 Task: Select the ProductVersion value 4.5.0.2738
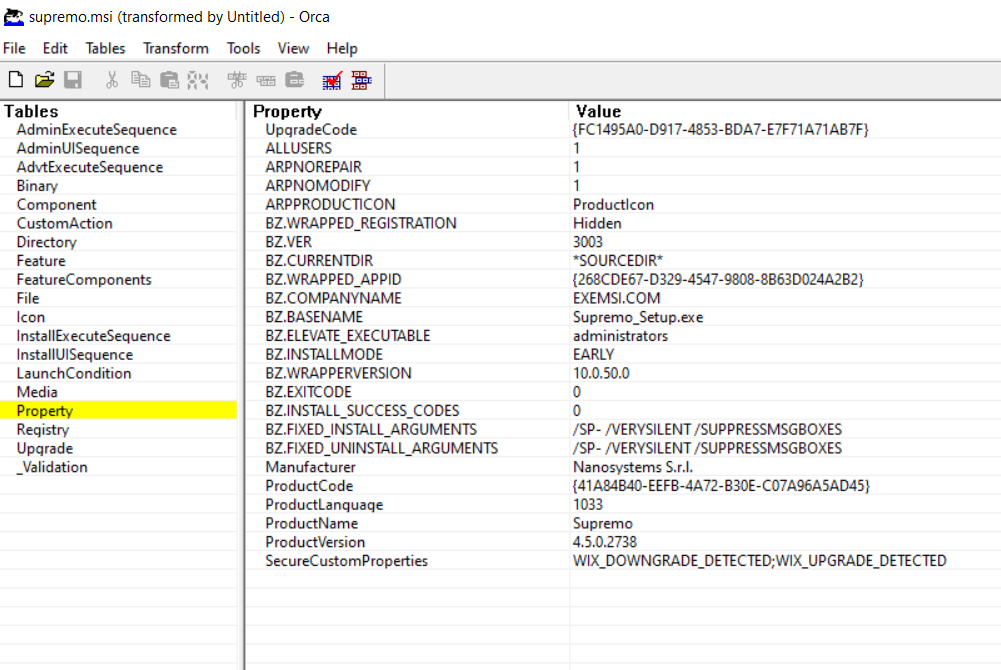pos(604,542)
